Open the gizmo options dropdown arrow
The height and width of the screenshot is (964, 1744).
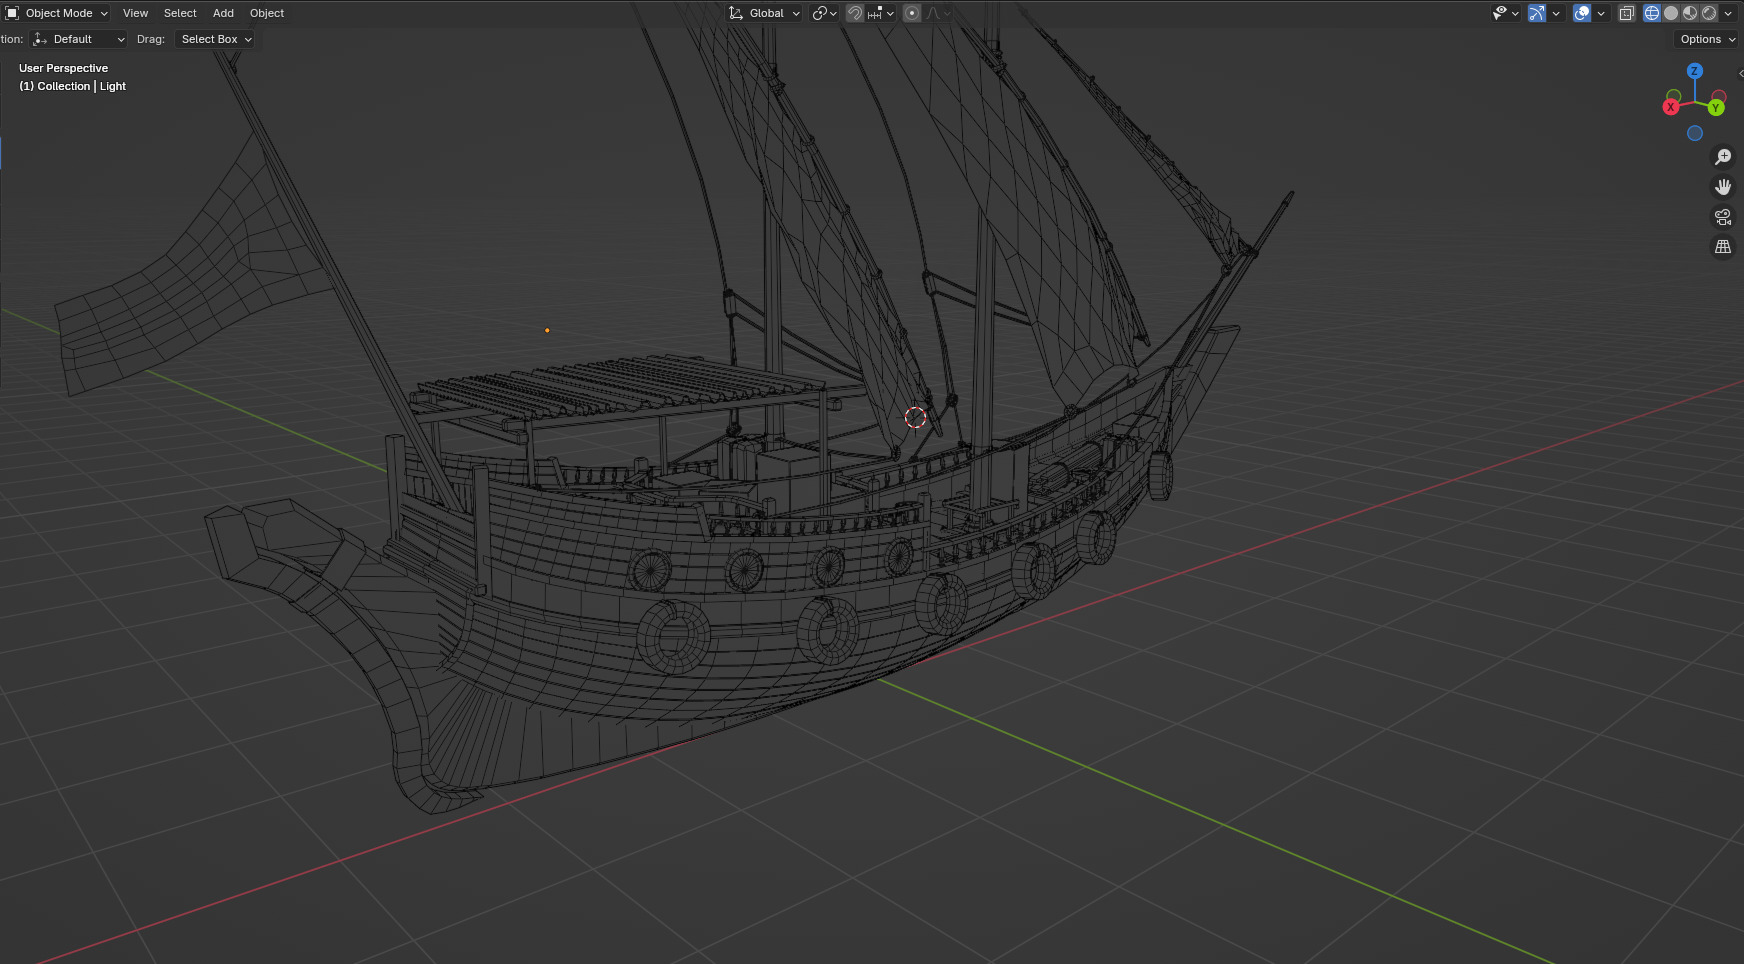pyautogui.click(x=1556, y=13)
